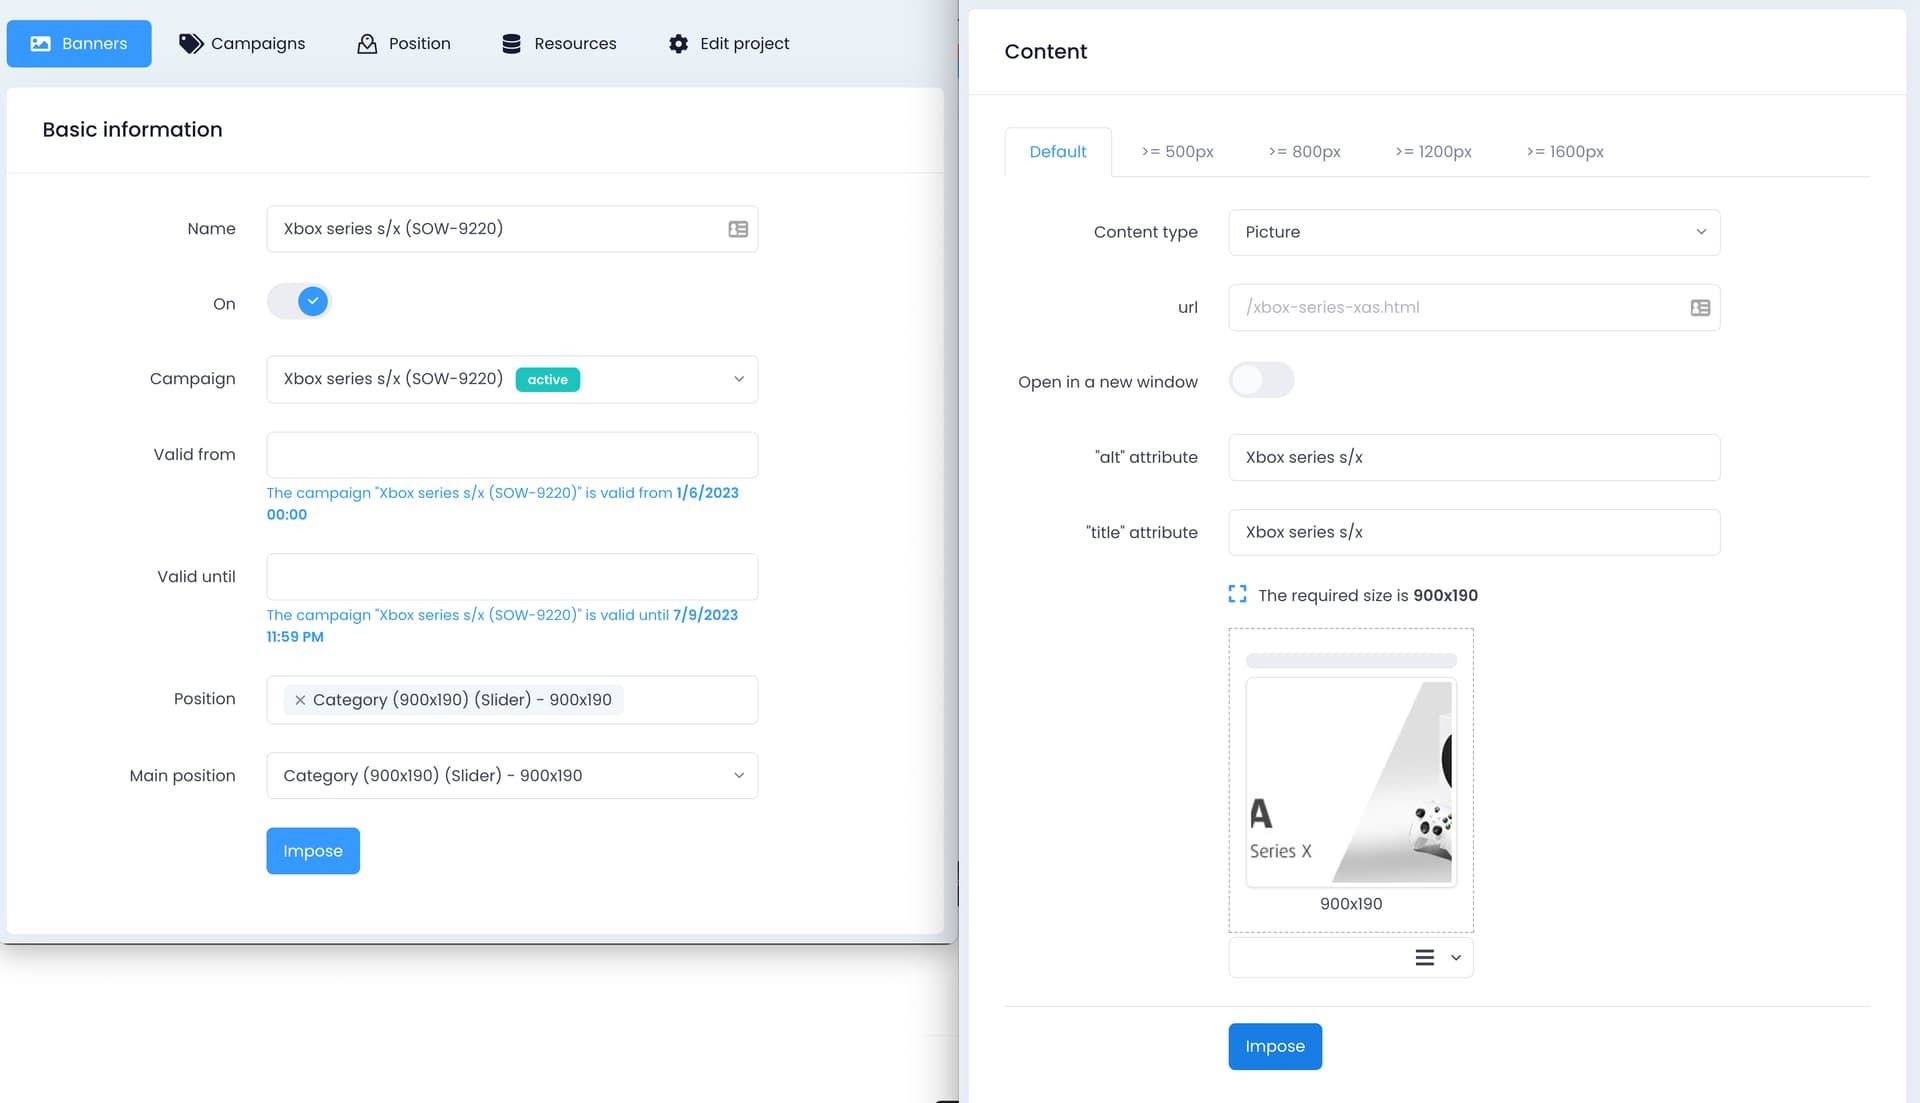Click the card icon in url field

(x=1700, y=308)
